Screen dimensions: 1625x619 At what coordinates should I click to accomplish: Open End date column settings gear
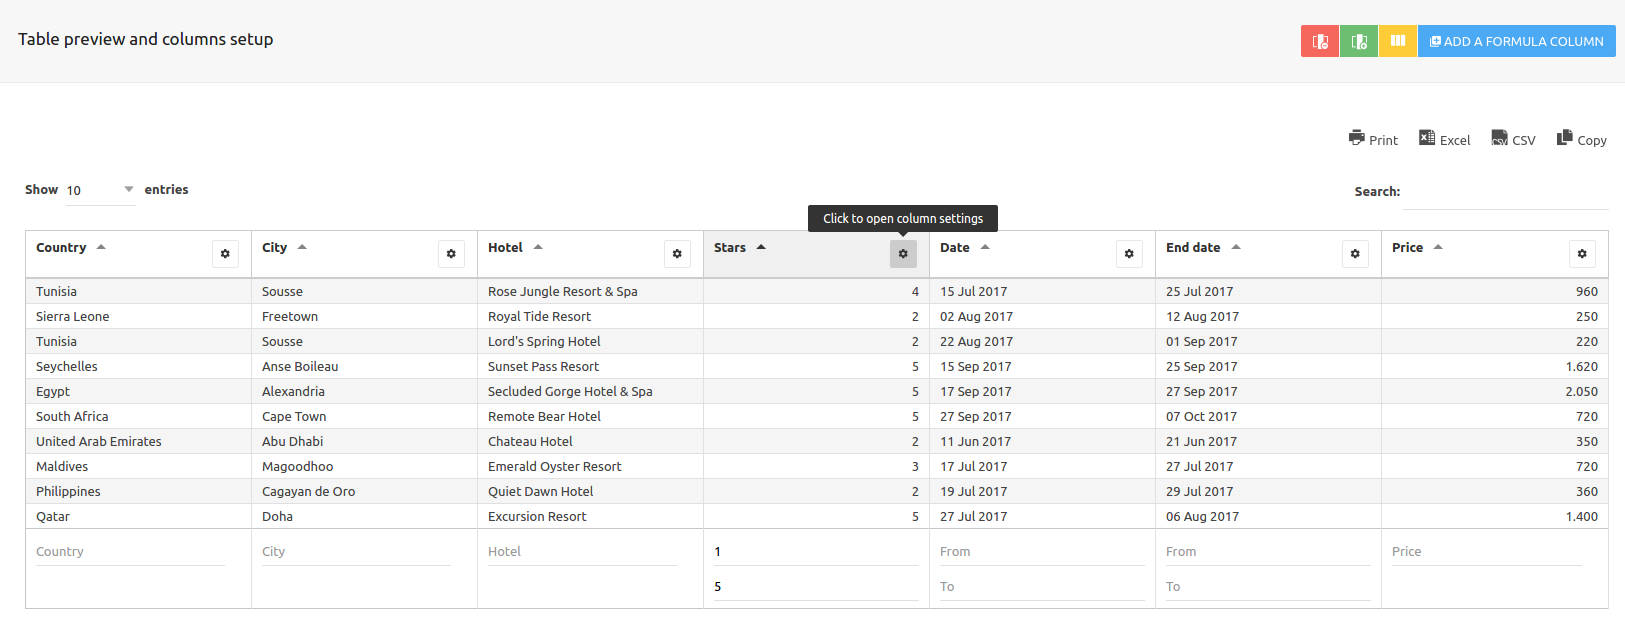pos(1355,254)
